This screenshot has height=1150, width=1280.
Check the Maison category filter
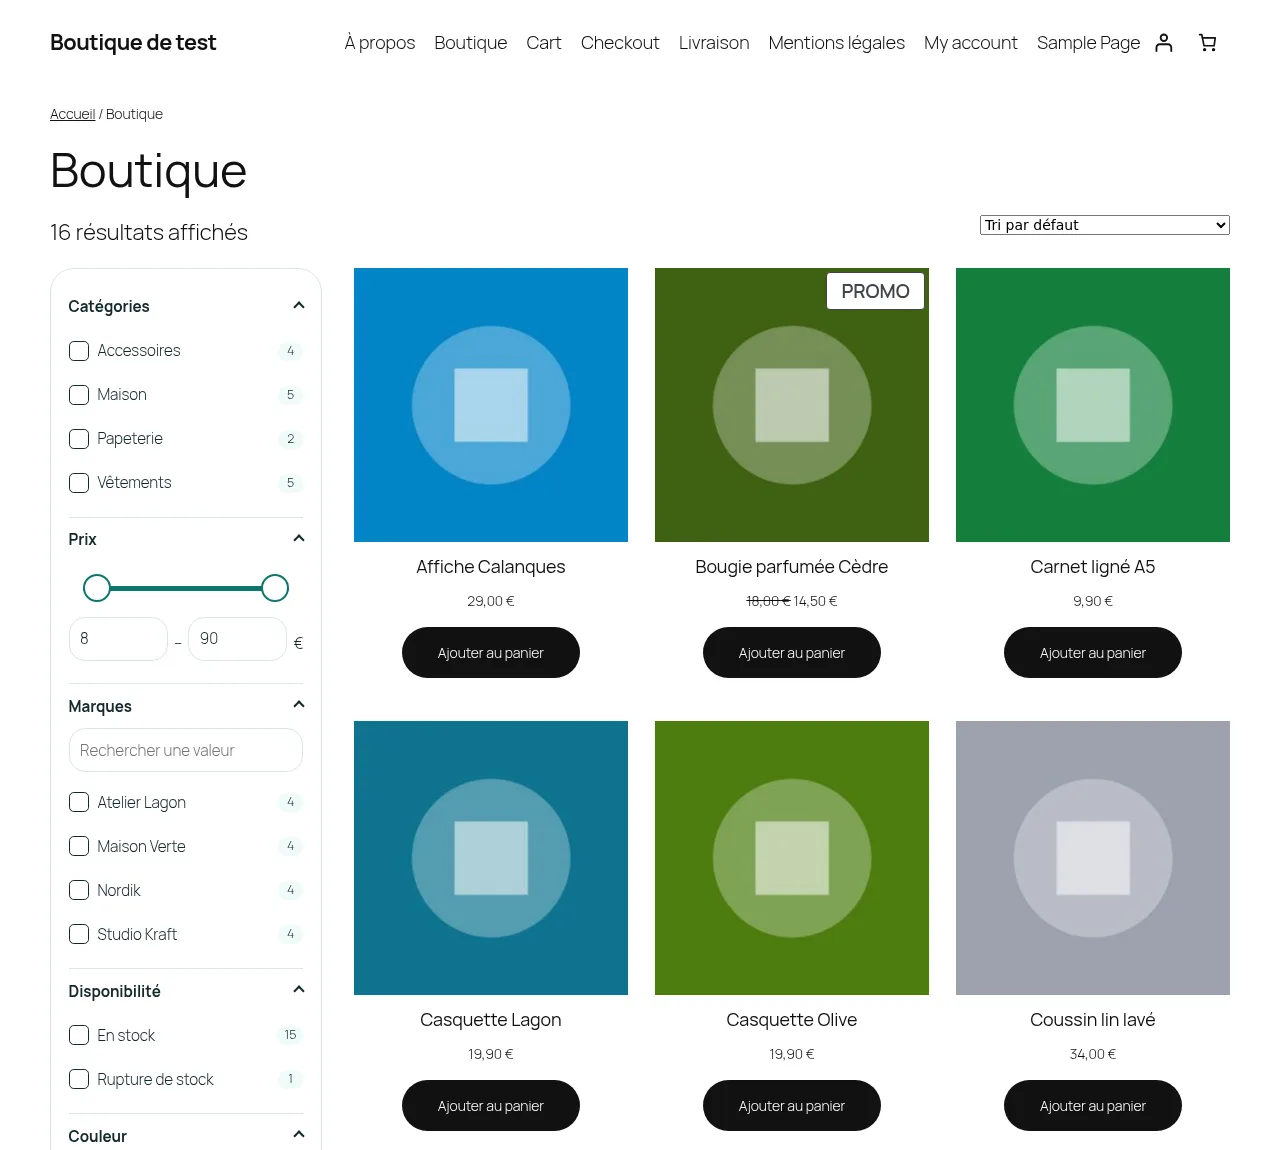coord(79,395)
